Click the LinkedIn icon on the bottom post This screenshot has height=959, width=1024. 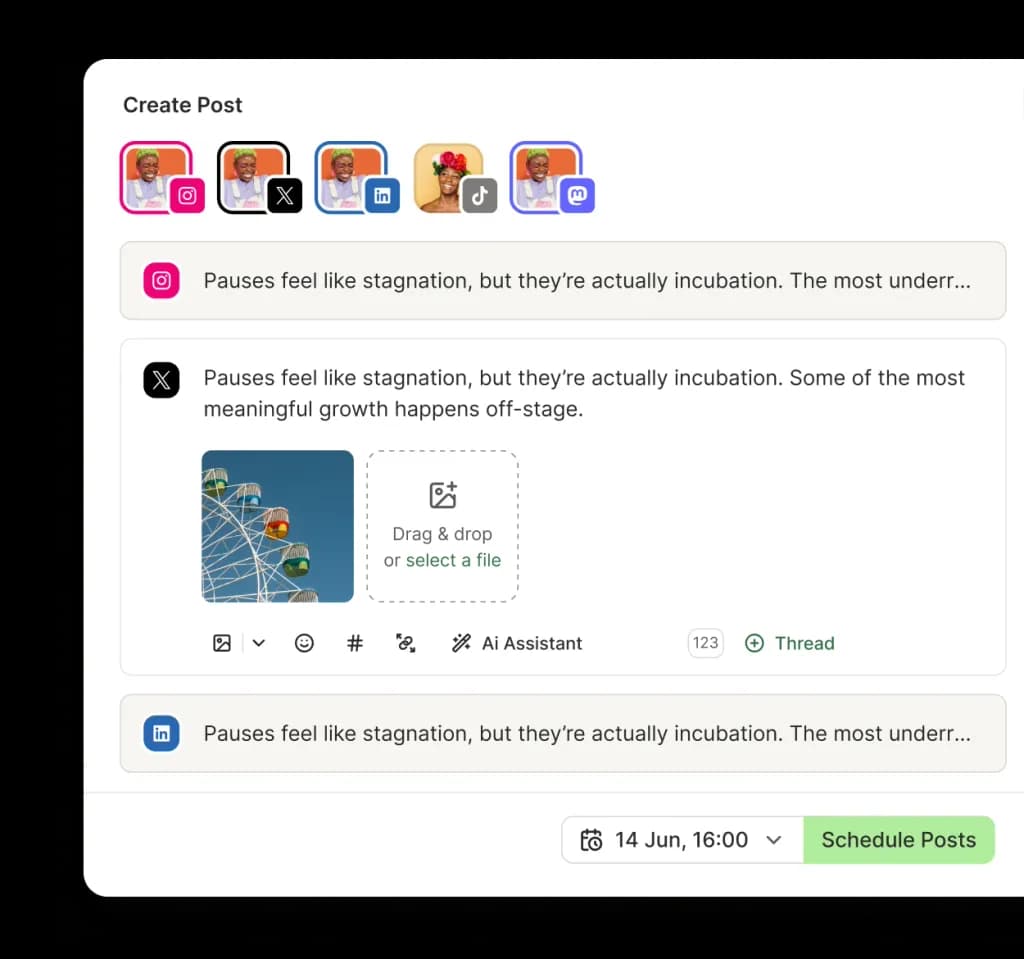tap(161, 733)
